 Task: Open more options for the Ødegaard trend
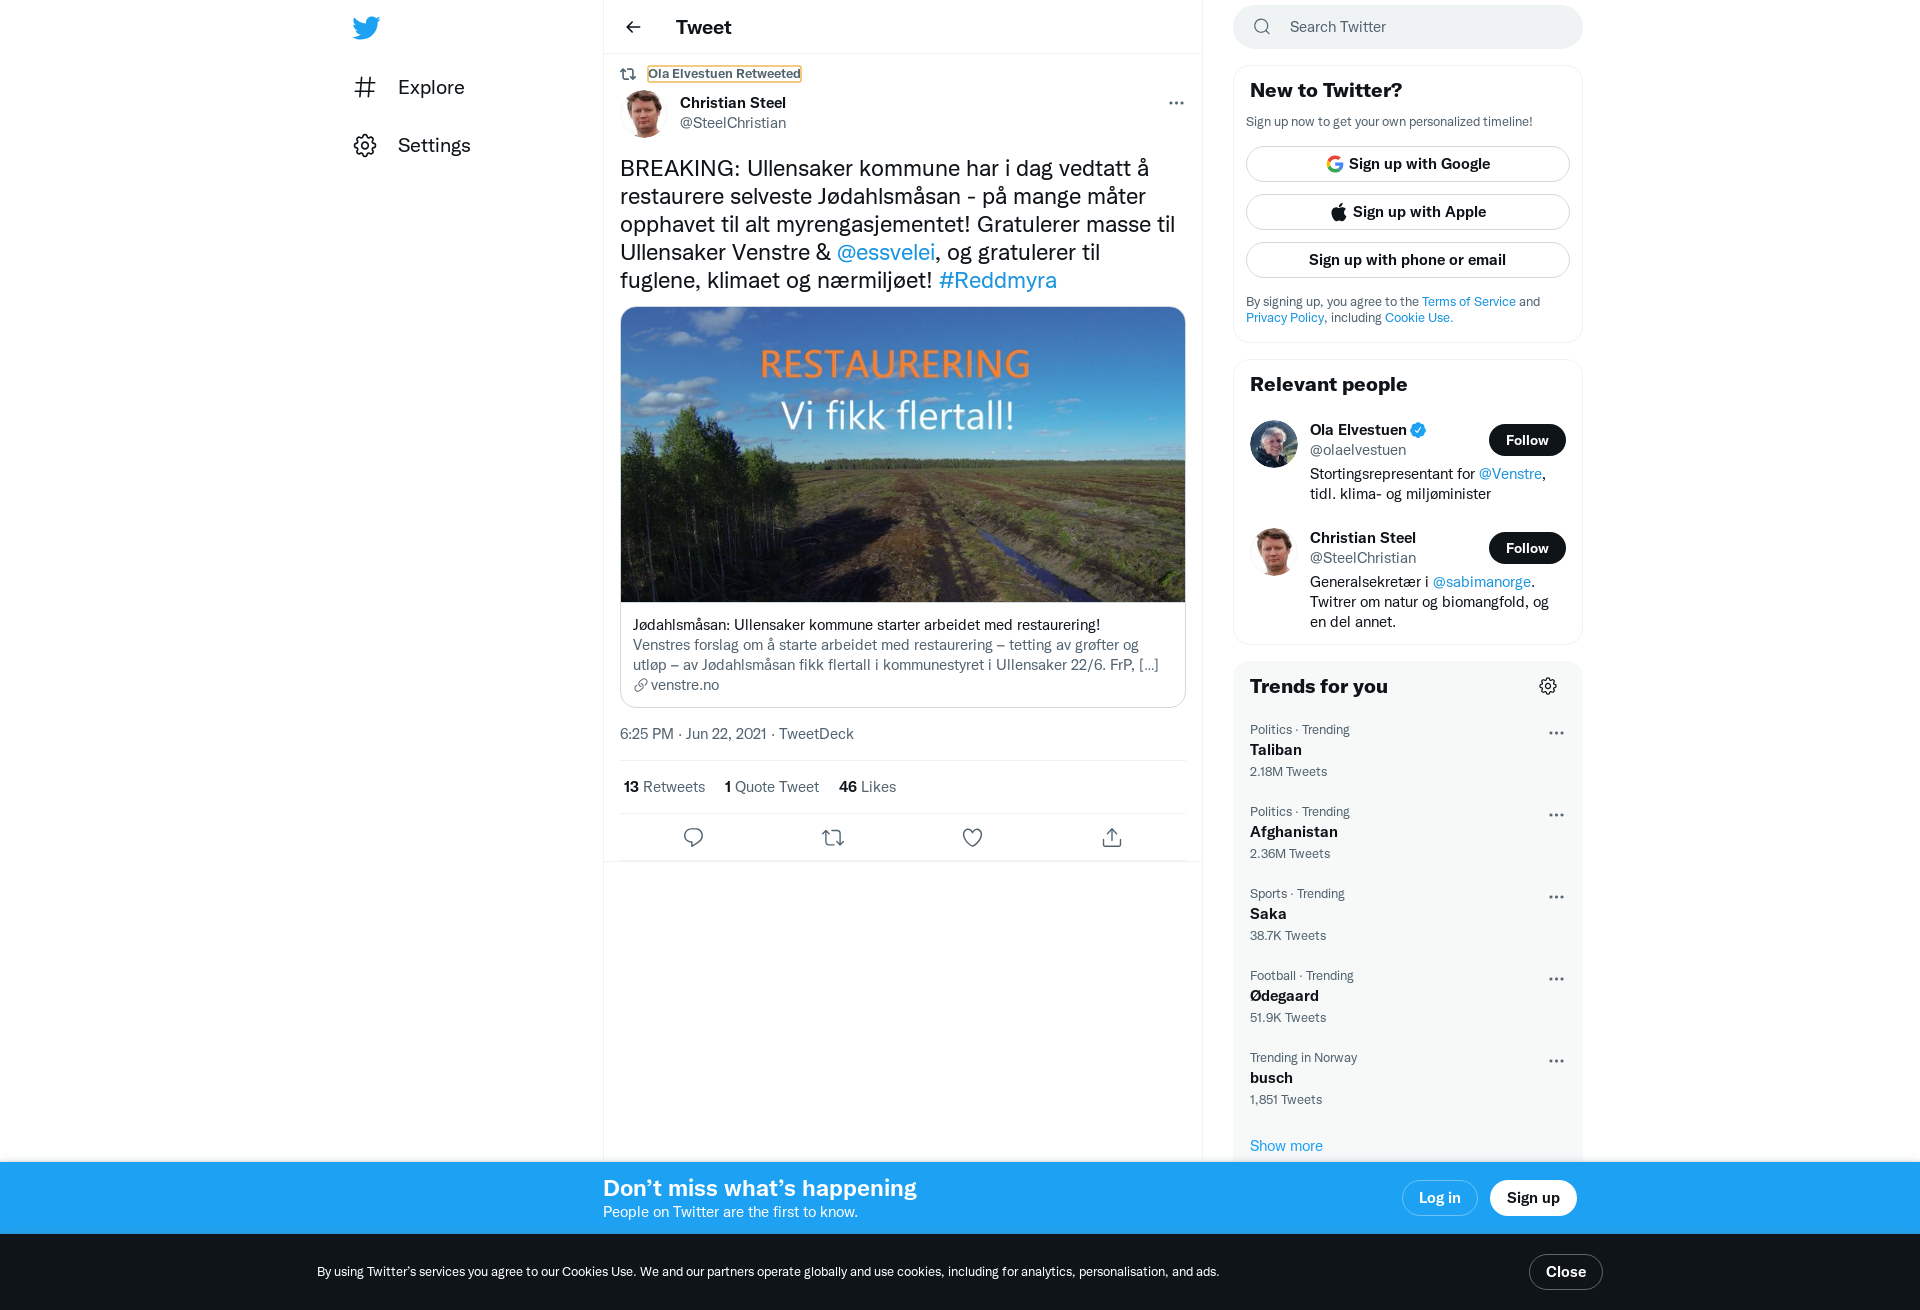tap(1556, 979)
